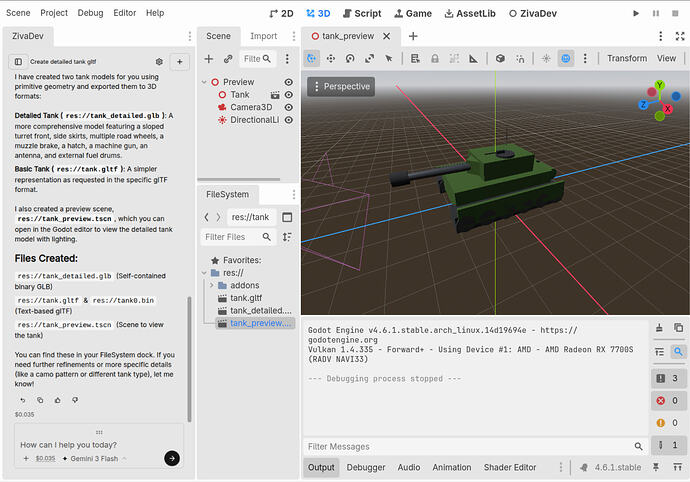Click the instantiate child scene link icon
Image resolution: width=690 pixels, height=482 pixels.
click(228, 59)
